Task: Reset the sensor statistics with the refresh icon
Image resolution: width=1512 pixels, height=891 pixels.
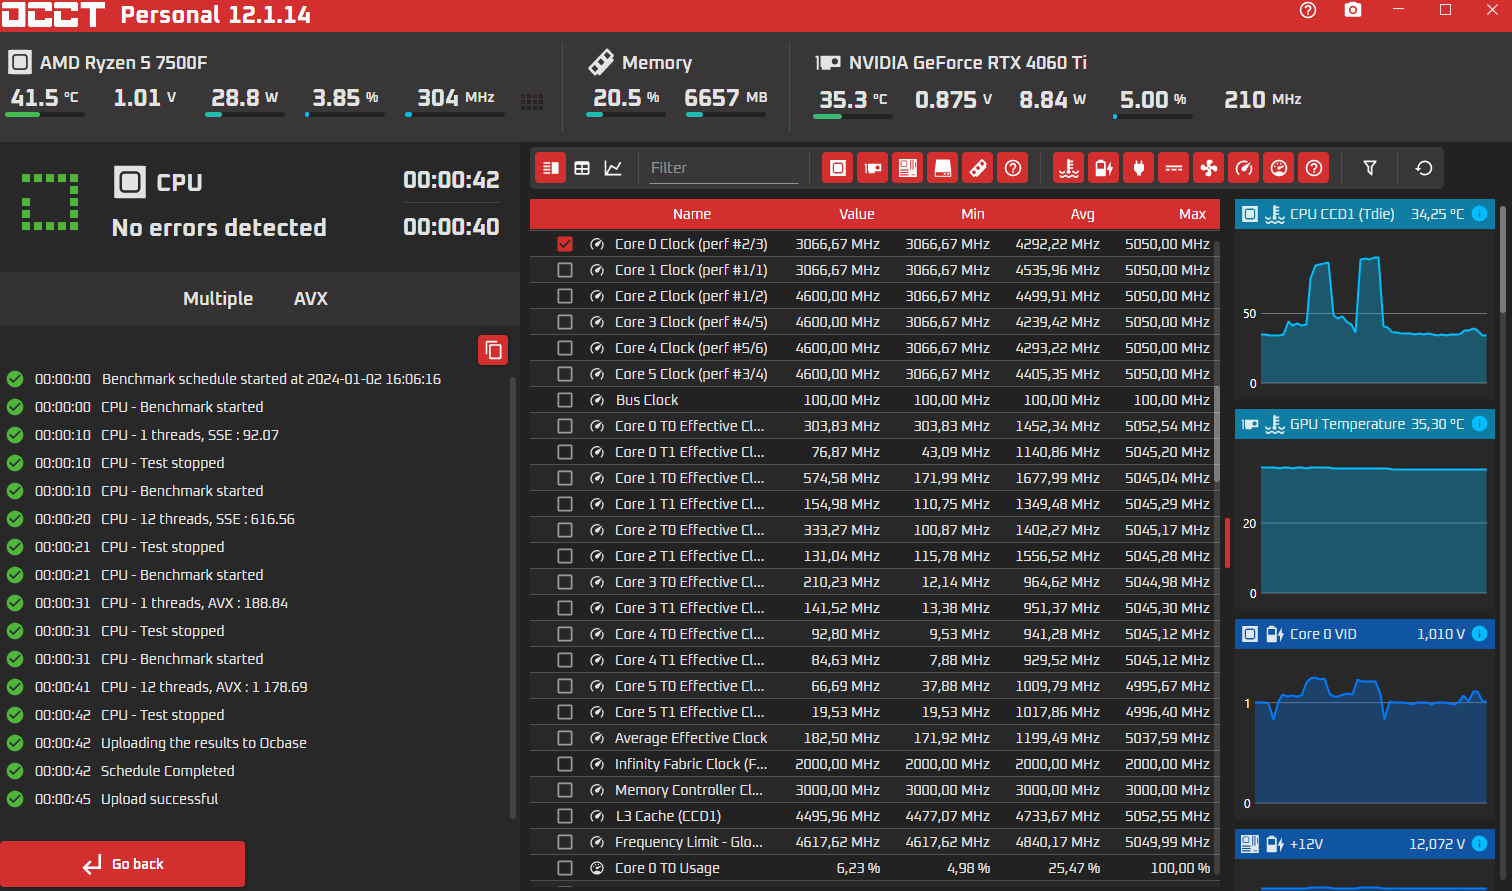Action: [1424, 168]
